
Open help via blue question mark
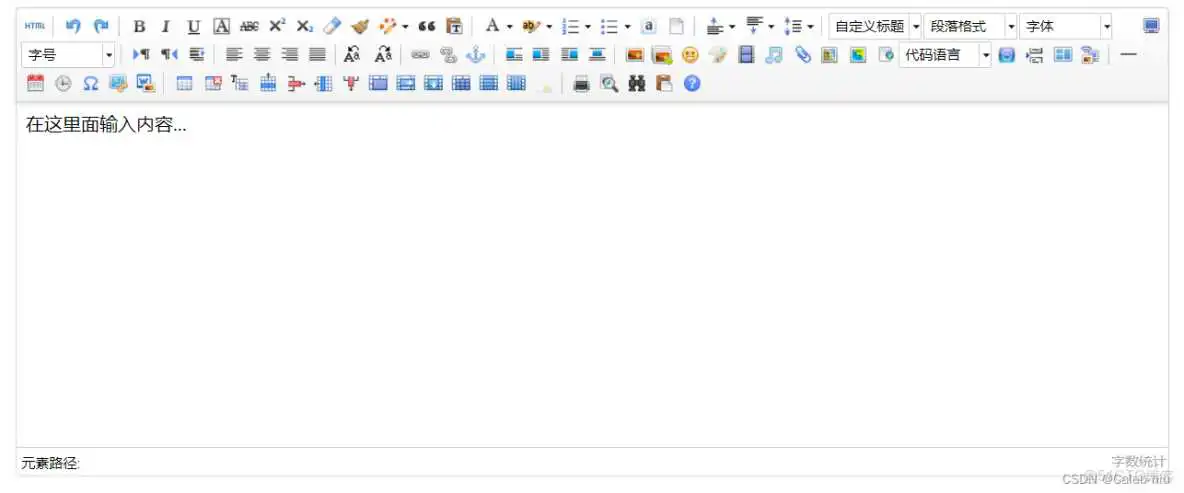(692, 84)
